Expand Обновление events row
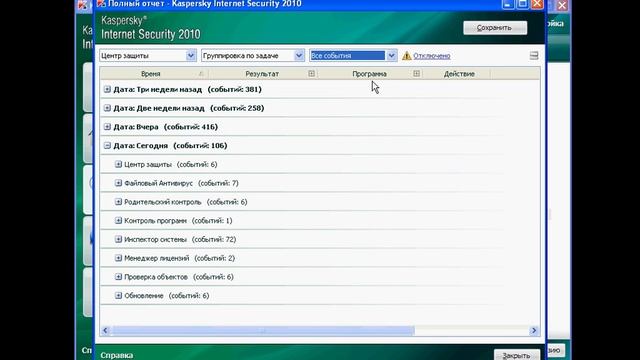 (x=118, y=296)
